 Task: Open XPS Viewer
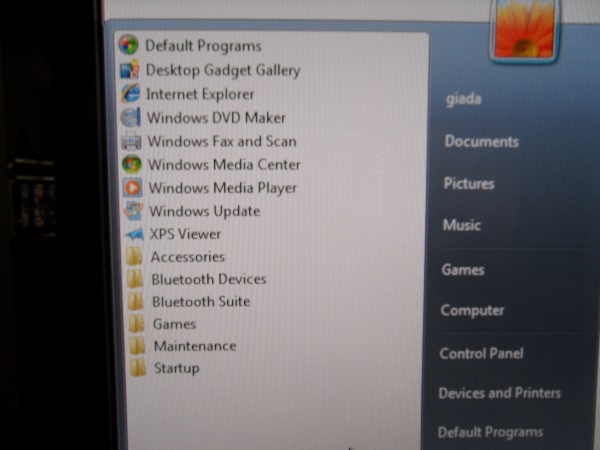(x=185, y=234)
